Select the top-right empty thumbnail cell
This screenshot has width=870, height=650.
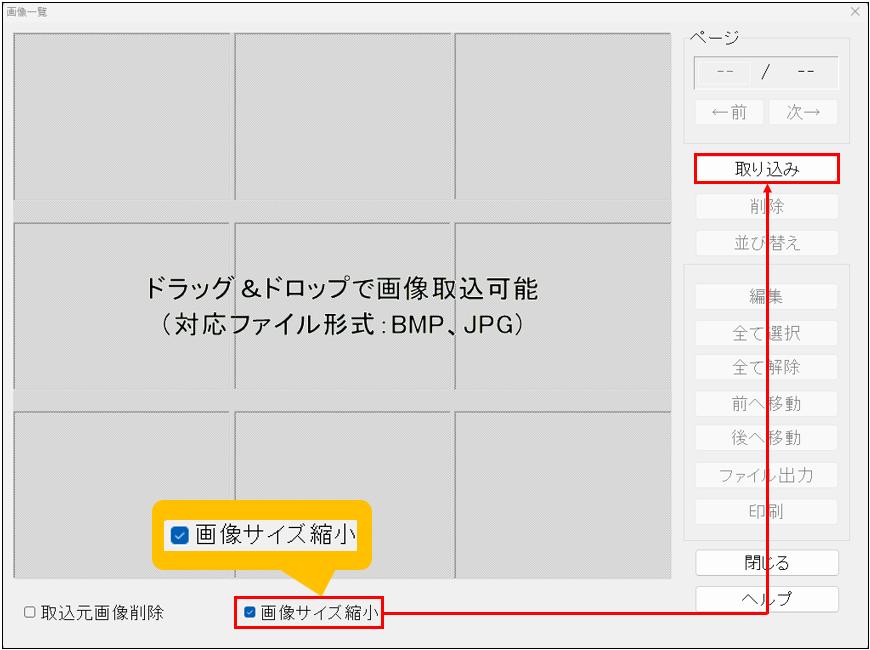click(x=562, y=116)
